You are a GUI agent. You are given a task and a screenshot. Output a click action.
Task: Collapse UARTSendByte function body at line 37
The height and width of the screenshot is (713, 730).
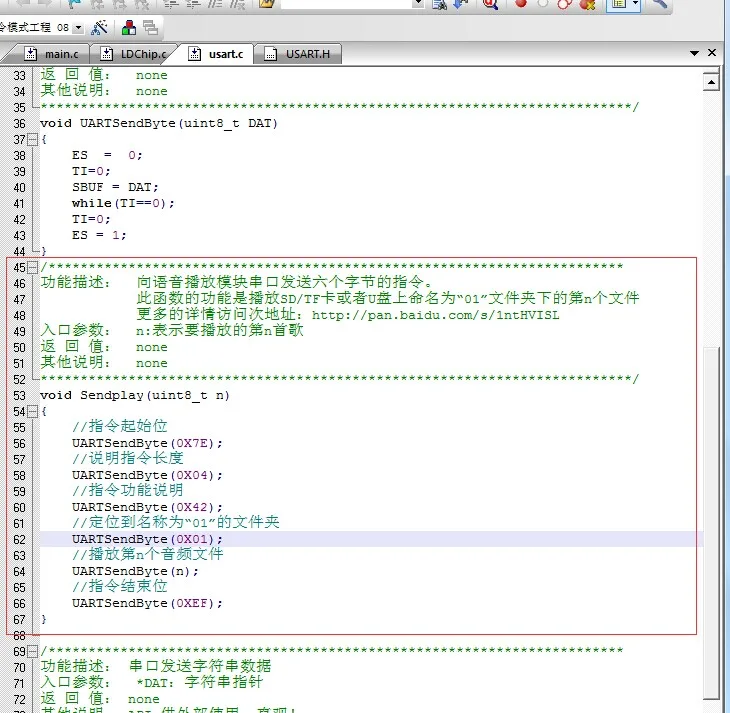[32, 139]
